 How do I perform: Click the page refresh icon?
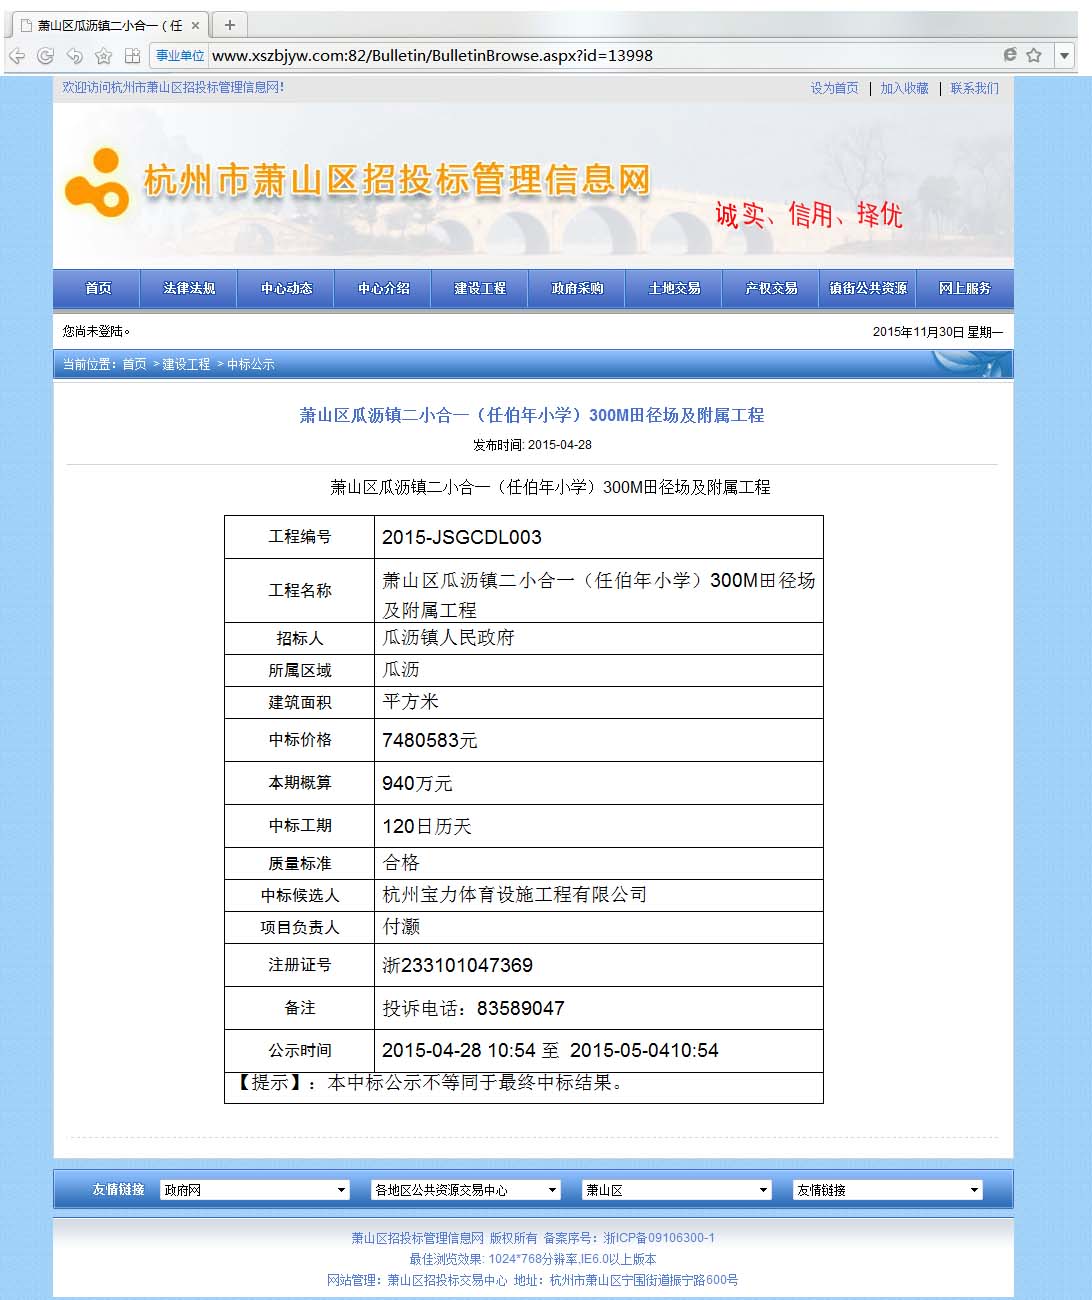[x=45, y=56]
